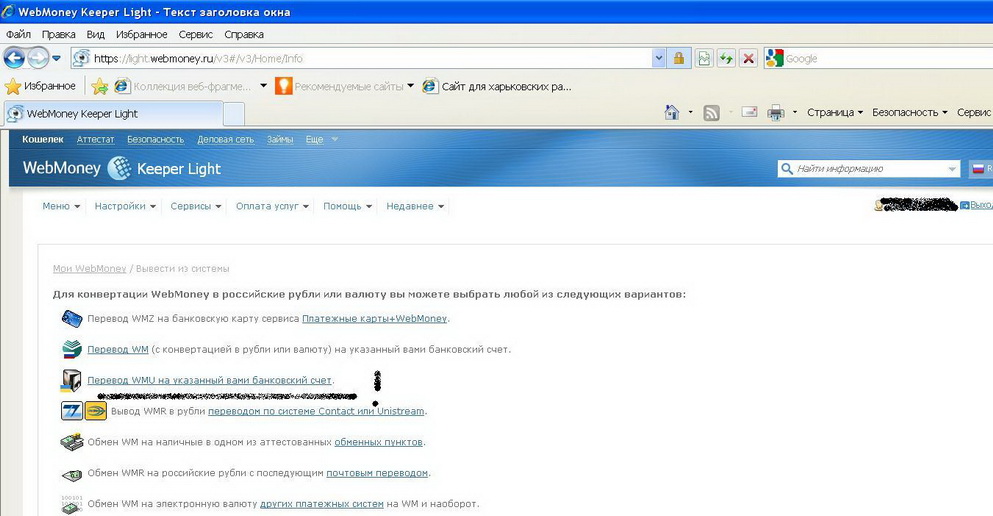Open the Правка menu

coord(58,34)
